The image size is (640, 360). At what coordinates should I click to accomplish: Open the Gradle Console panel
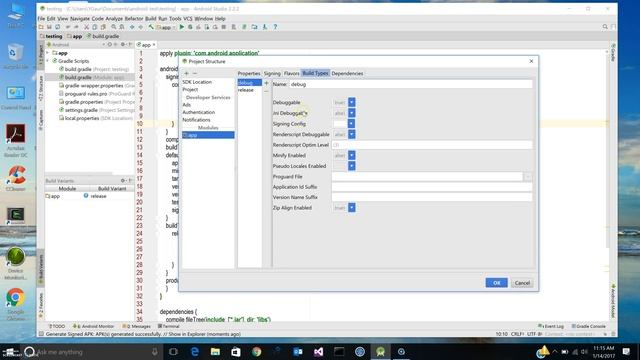tap(589, 326)
